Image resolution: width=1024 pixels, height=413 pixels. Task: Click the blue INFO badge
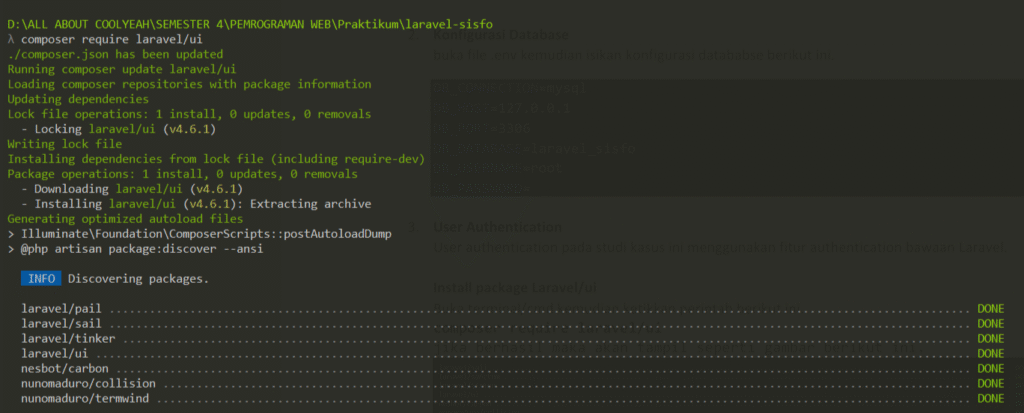[x=41, y=279]
